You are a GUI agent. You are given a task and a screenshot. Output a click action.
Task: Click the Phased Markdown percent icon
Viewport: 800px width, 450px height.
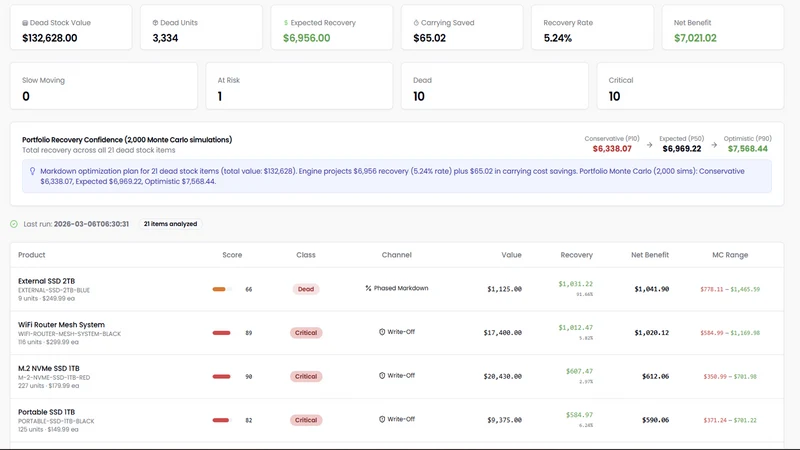[x=368, y=288]
